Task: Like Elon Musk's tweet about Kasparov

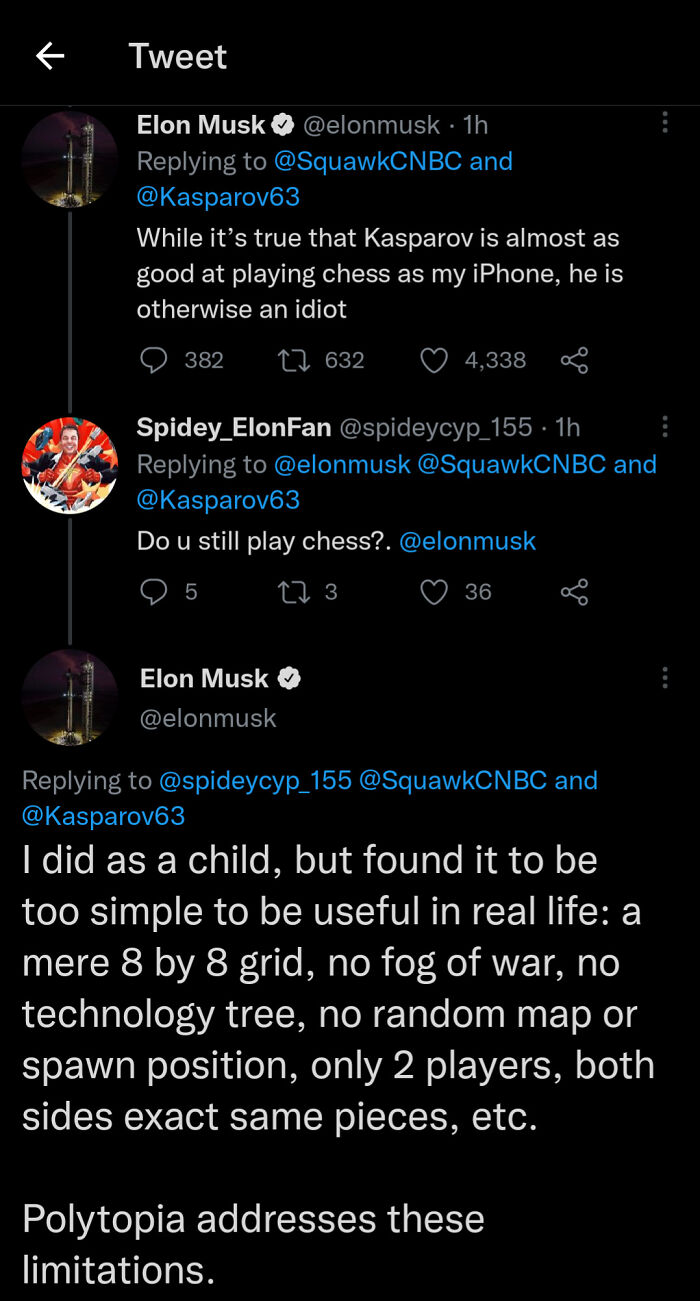Action: 435,360
